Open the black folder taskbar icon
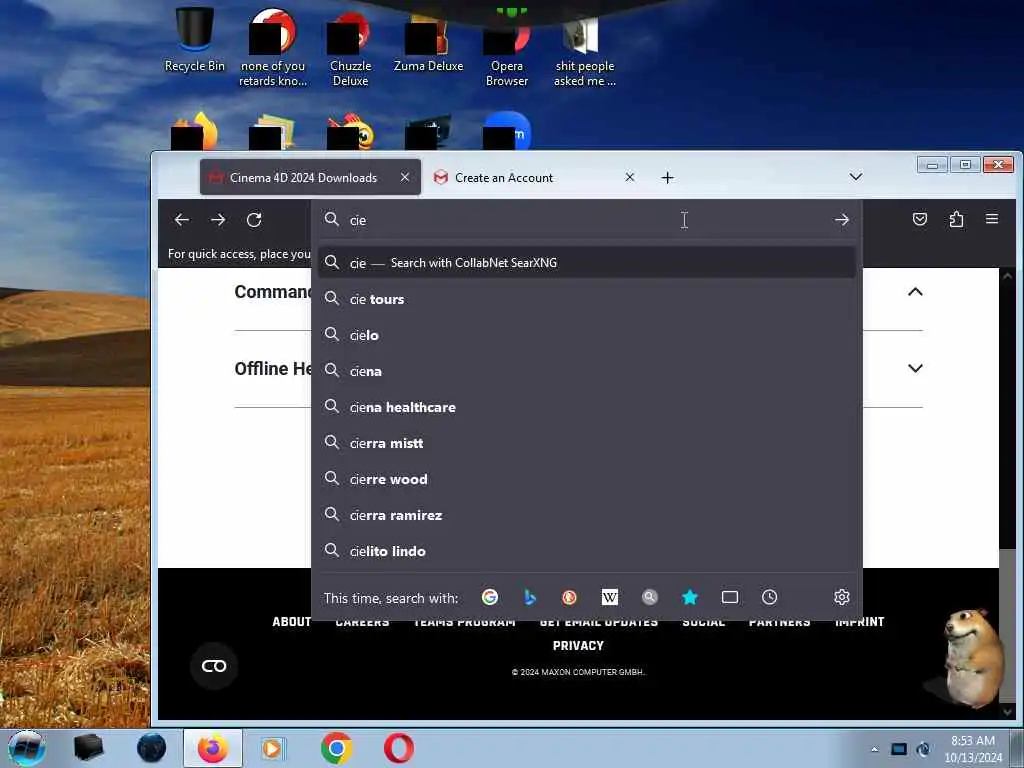The image size is (1024, 768). (x=89, y=748)
